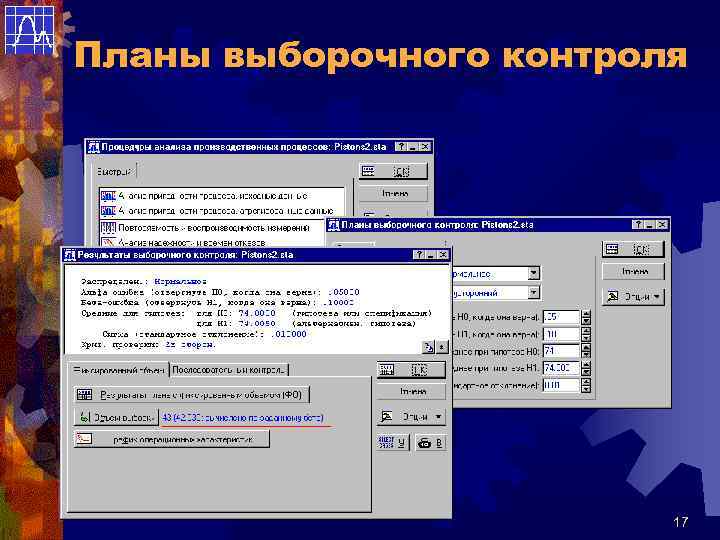Minimize the Sampling Plans window
Image resolution: width=720 pixels, height=540 pixels.
click(x=649, y=225)
